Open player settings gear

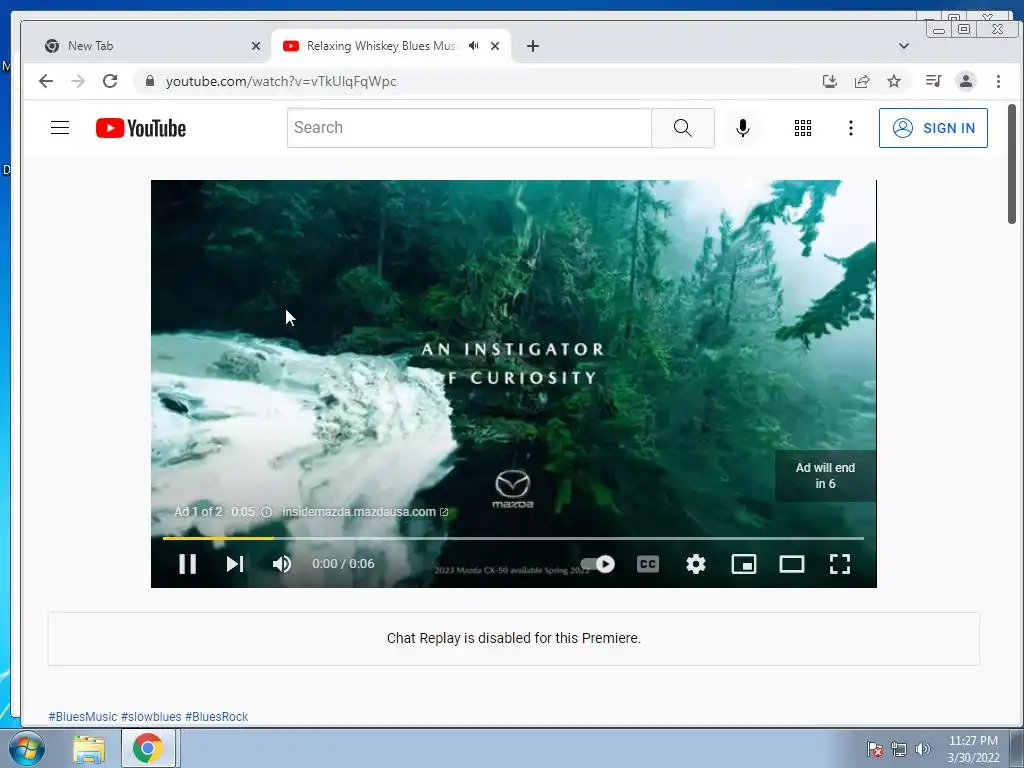(x=696, y=564)
